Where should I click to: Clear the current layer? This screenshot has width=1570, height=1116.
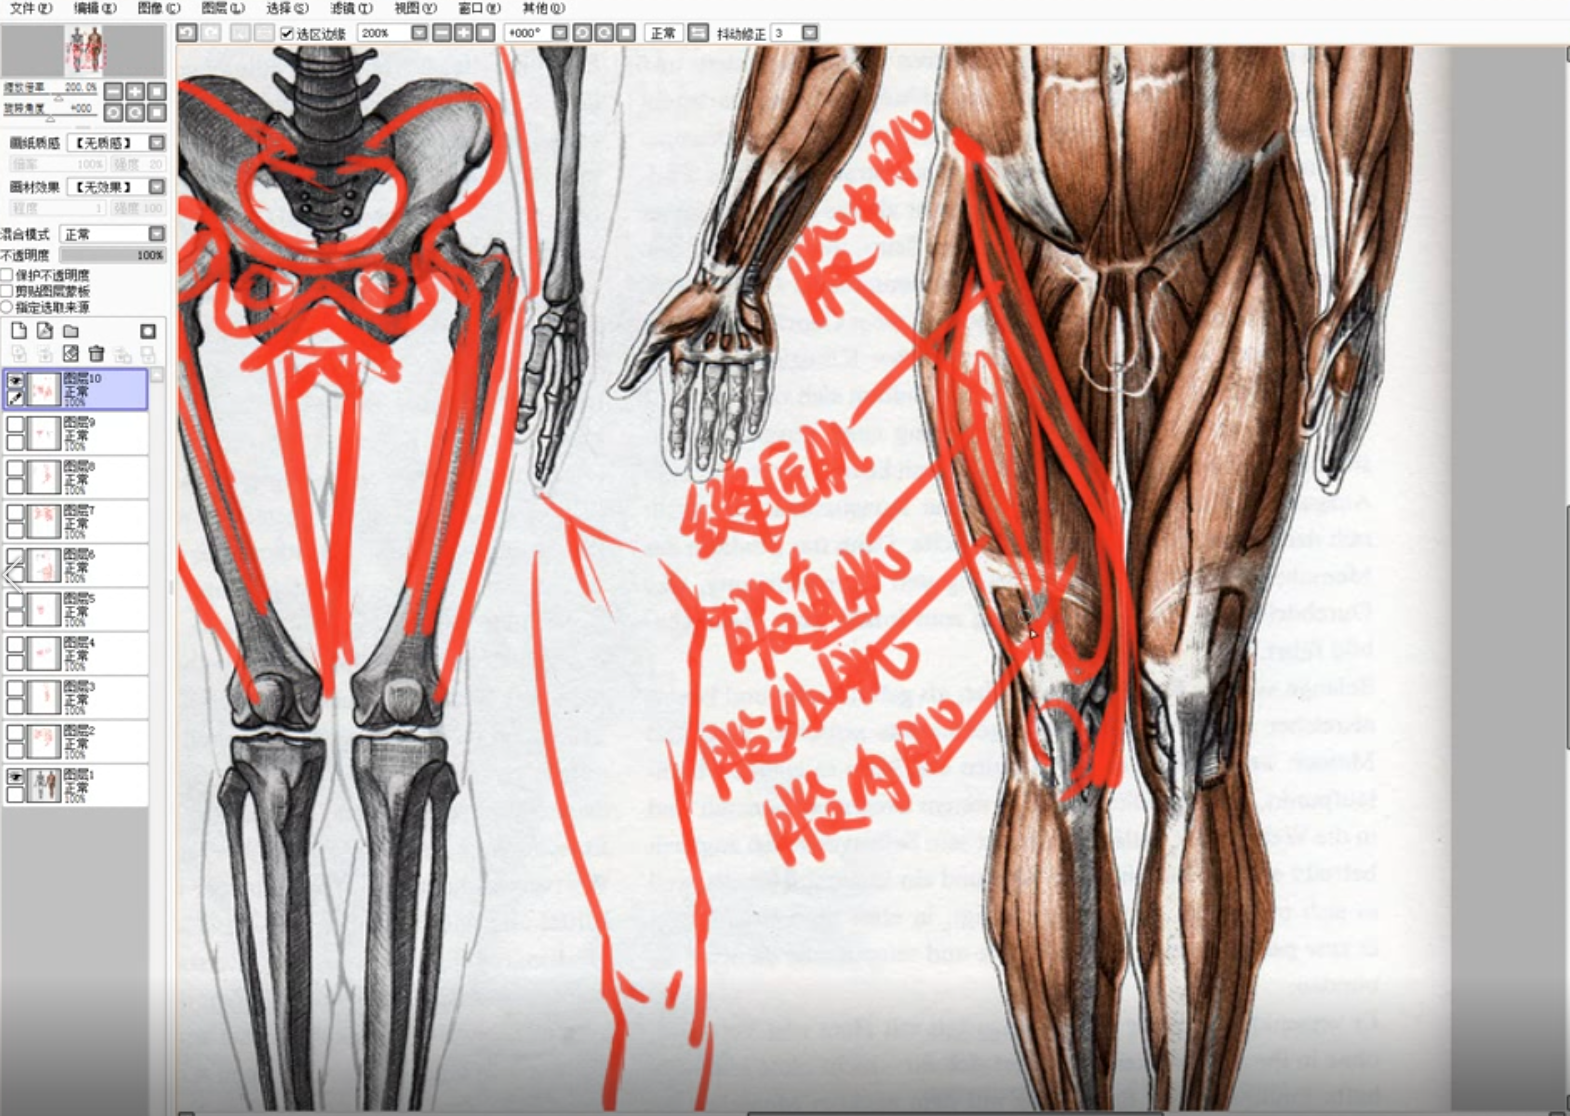click(x=71, y=354)
